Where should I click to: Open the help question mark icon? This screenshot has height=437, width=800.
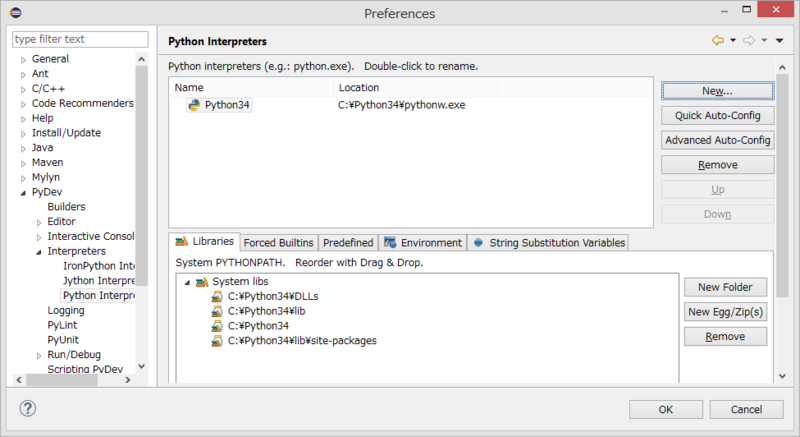click(x=28, y=408)
